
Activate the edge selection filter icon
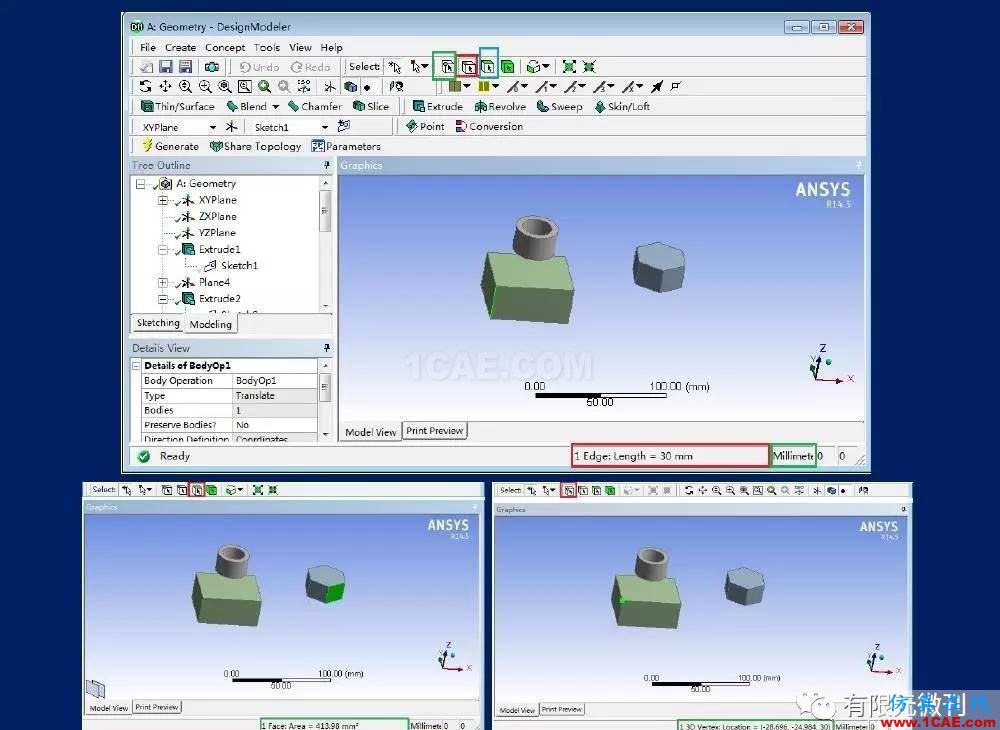click(467, 67)
